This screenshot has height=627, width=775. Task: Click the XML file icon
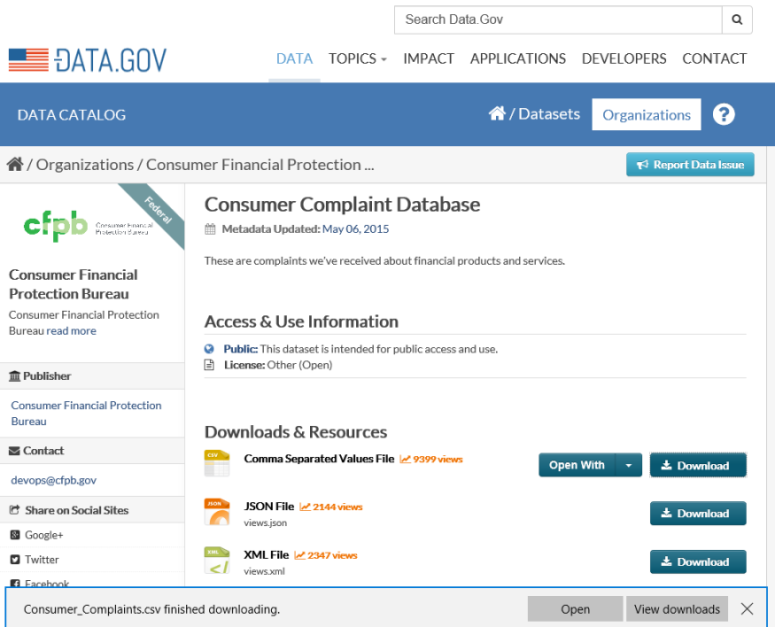tap(217, 560)
